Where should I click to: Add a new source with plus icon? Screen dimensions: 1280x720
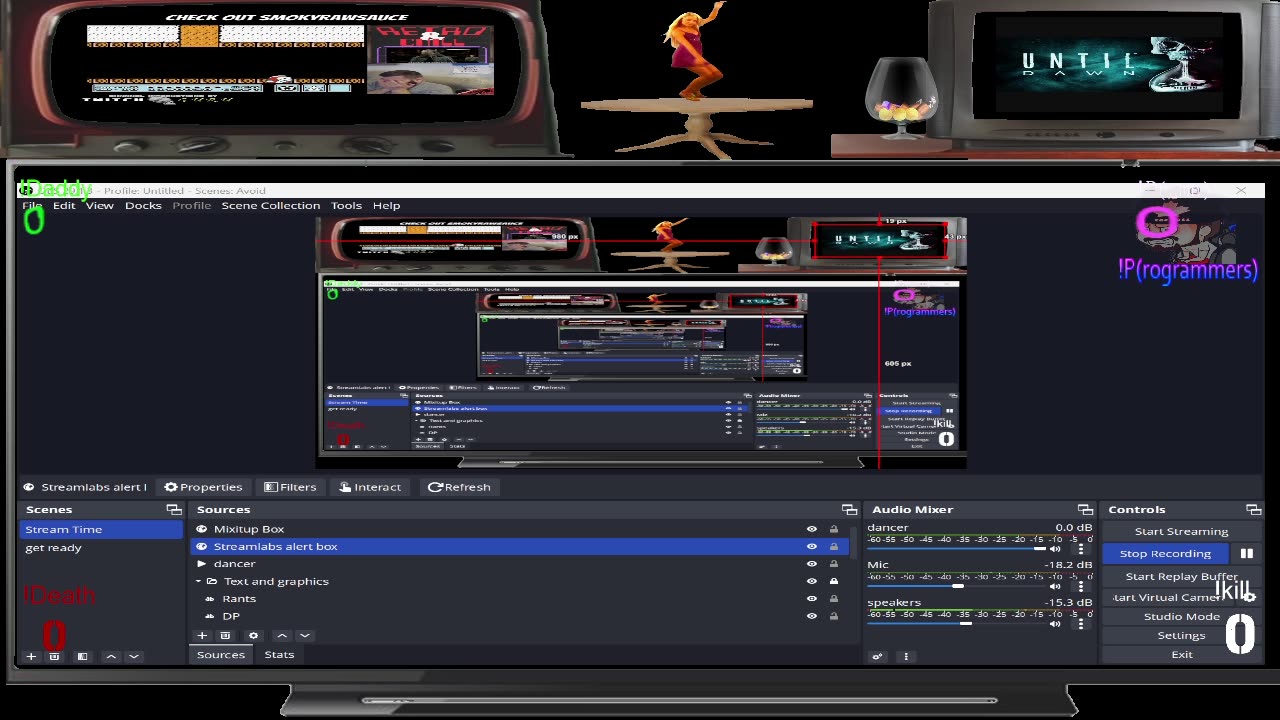pyautogui.click(x=202, y=635)
